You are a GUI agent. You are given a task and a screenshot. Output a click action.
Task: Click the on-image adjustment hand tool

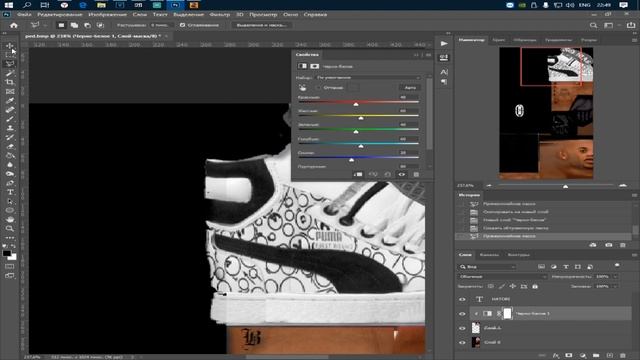tap(302, 87)
